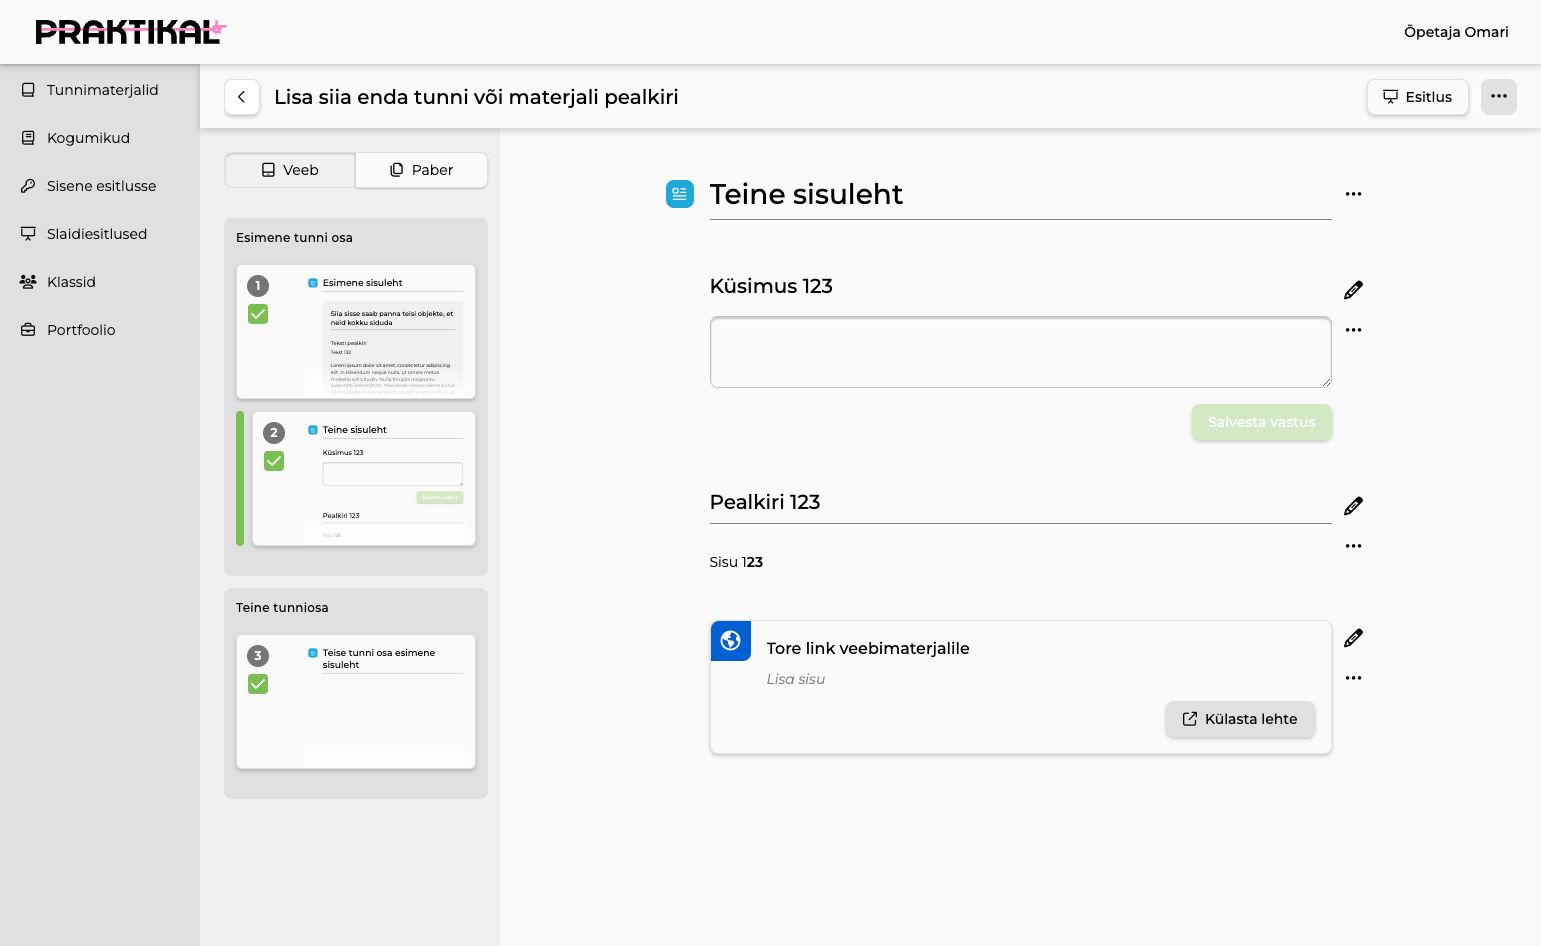Switch to the Veeb tab
The height and width of the screenshot is (946, 1541).
(x=290, y=170)
